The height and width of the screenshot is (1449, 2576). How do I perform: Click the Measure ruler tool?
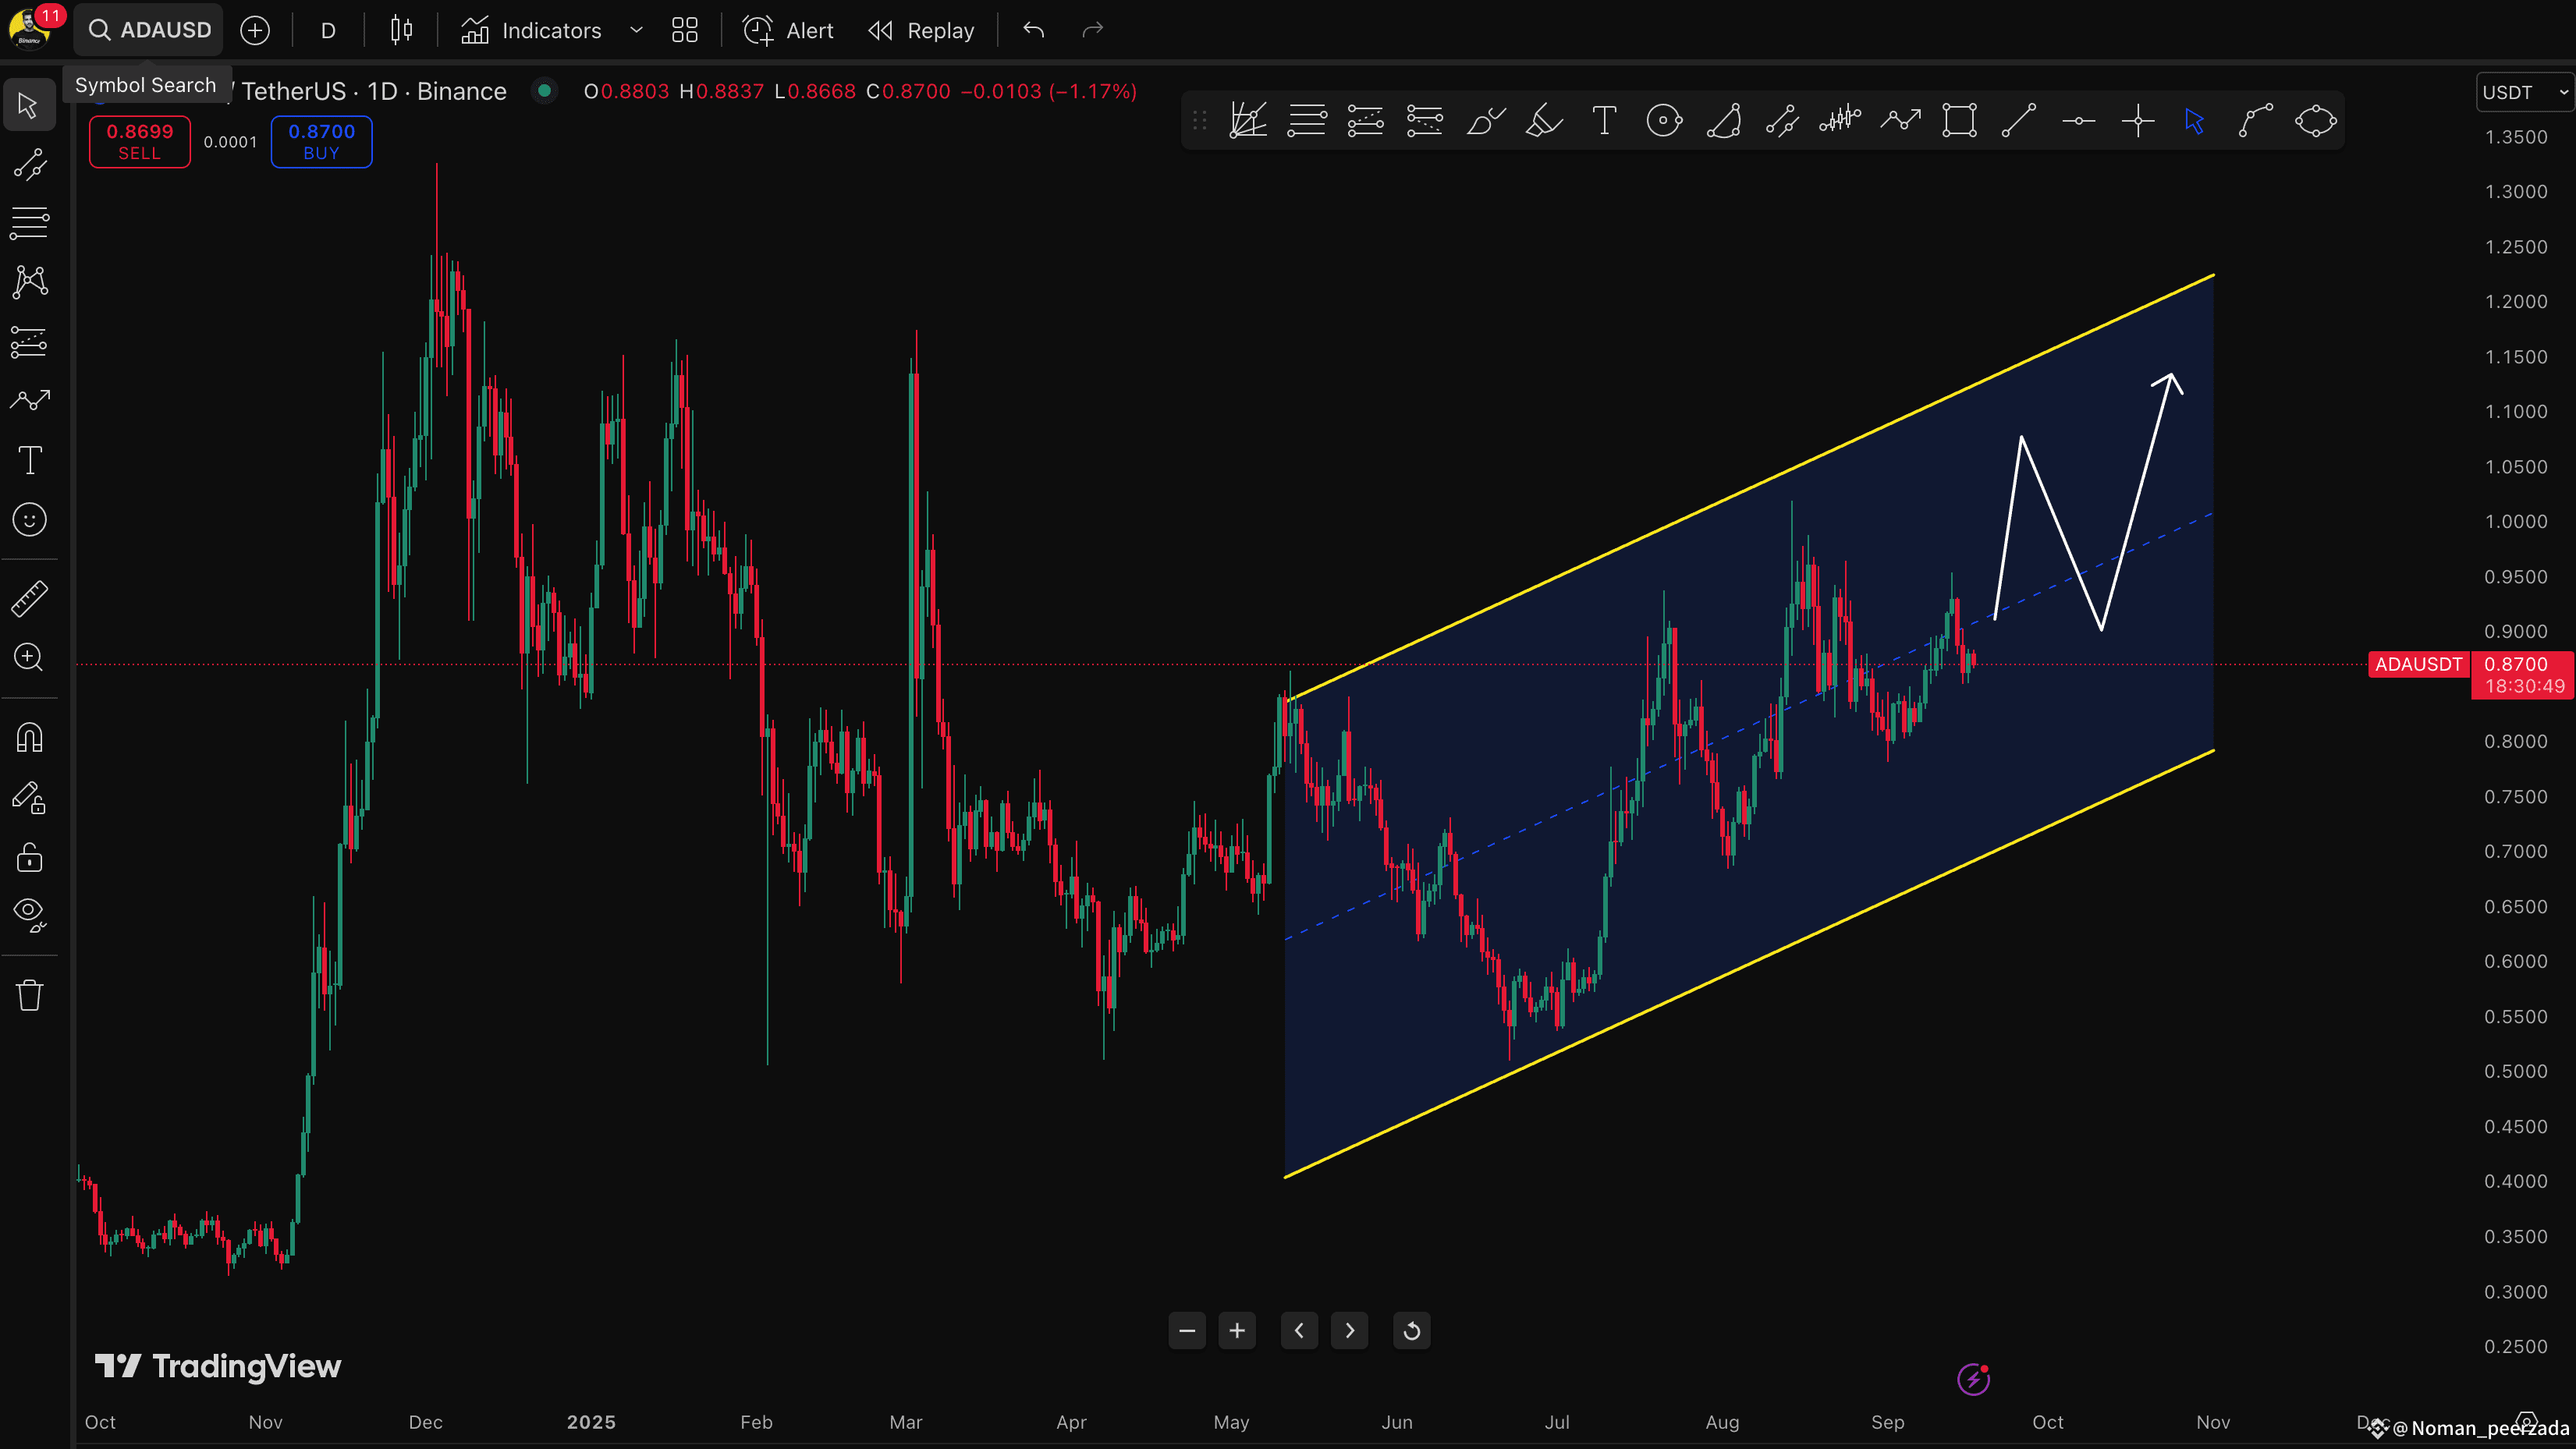click(30, 598)
